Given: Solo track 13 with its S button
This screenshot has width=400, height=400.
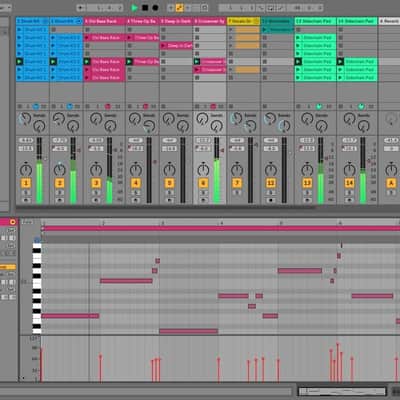Looking at the screenshot, I should pyautogui.click(x=307, y=193).
